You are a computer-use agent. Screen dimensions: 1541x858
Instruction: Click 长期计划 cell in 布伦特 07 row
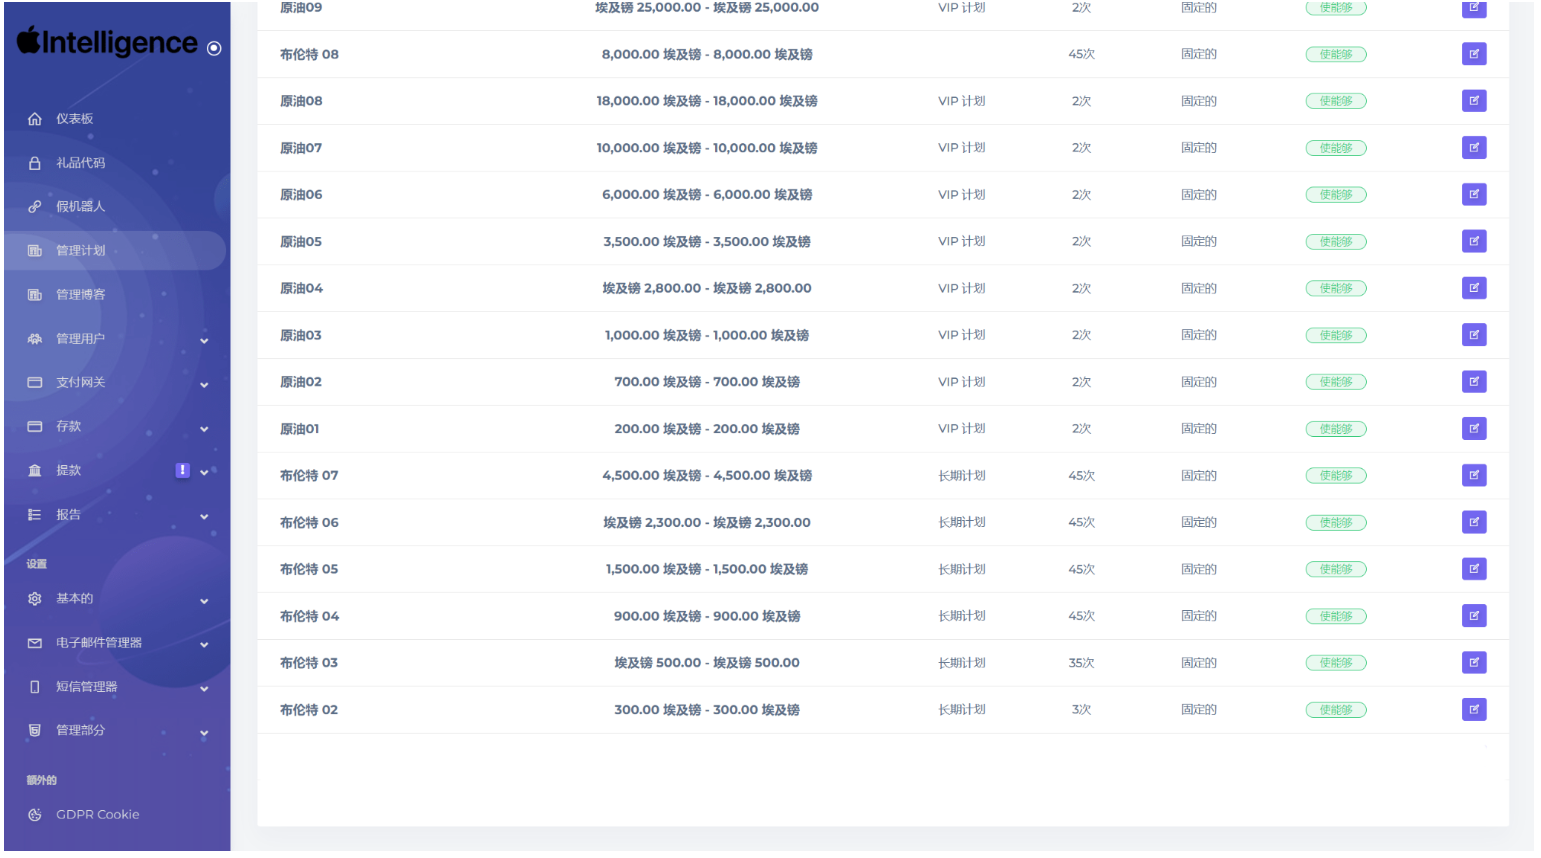point(961,475)
